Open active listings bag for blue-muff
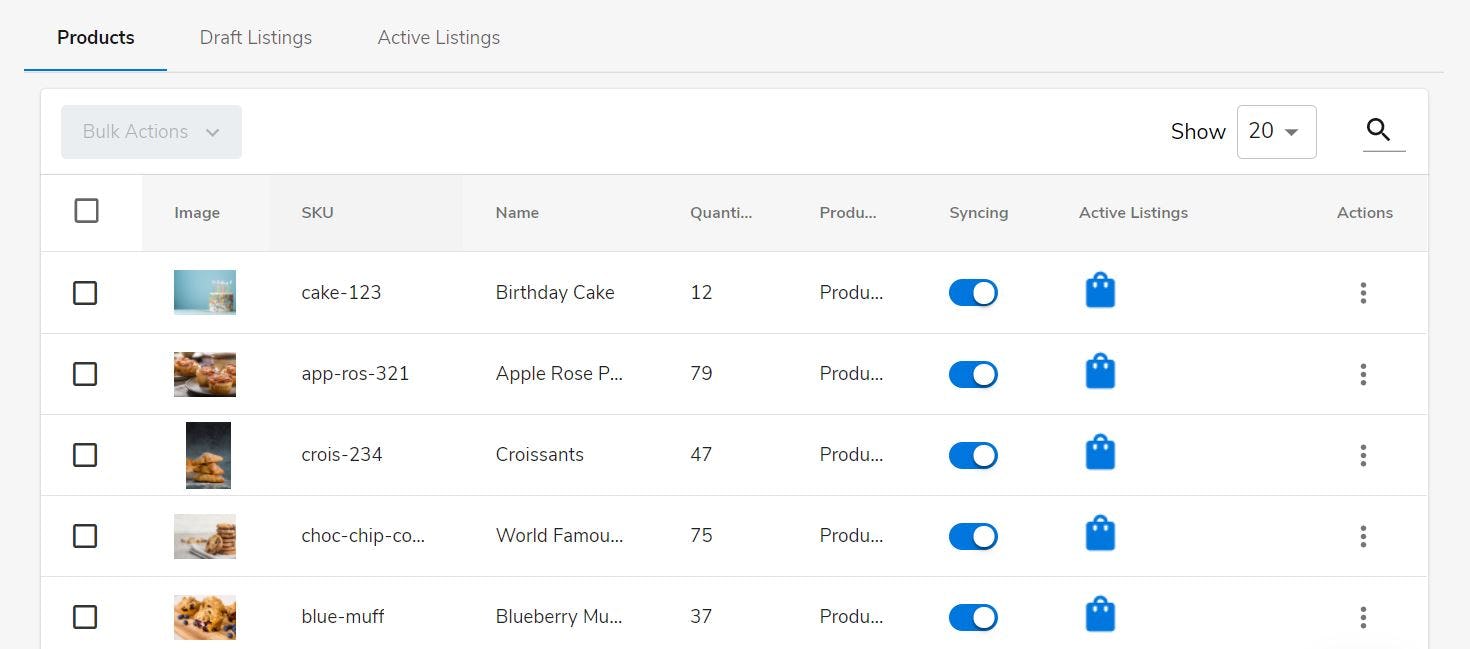This screenshot has height=649, width=1470. [1100, 615]
